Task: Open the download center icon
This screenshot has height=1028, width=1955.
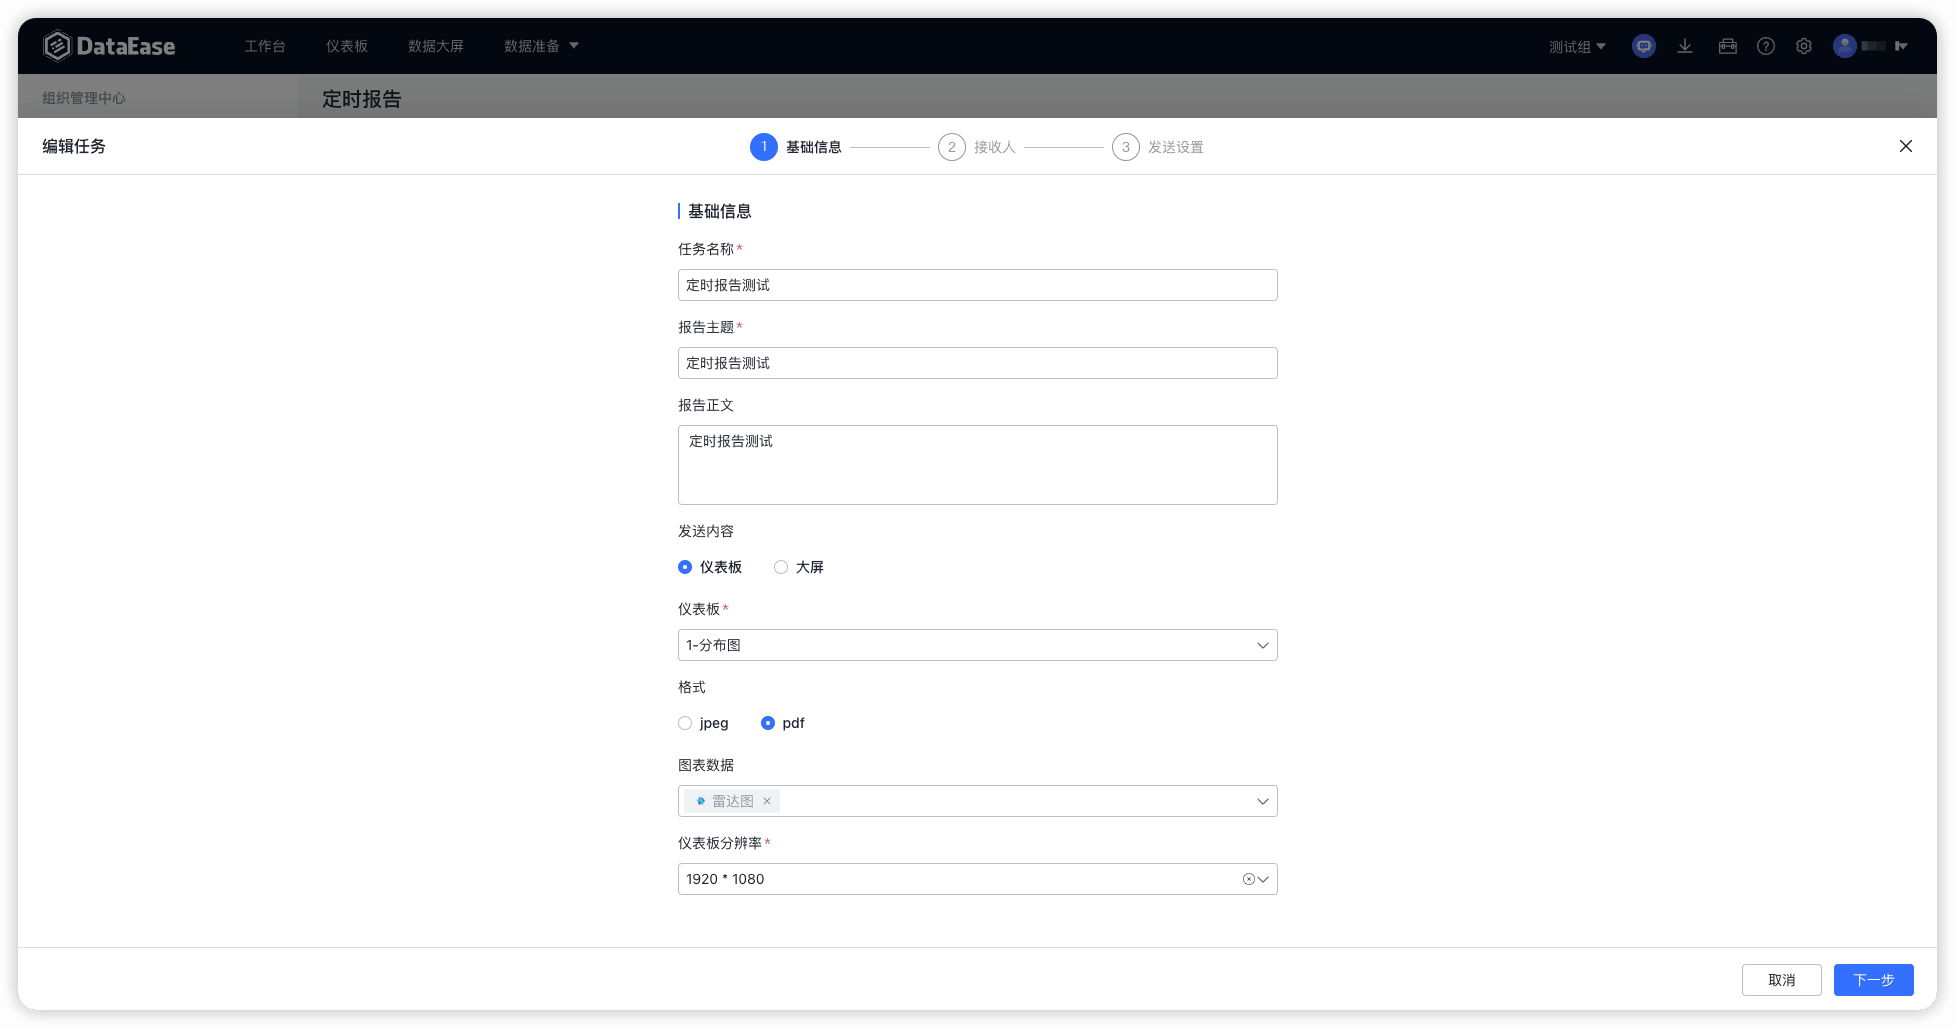Action: 1685,46
